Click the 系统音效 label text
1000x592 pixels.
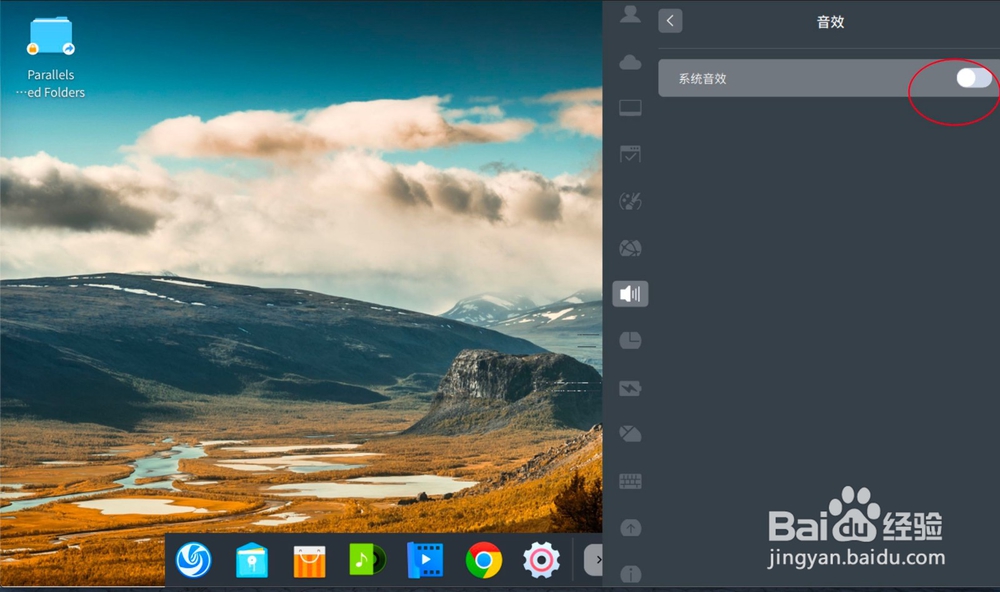(x=702, y=78)
